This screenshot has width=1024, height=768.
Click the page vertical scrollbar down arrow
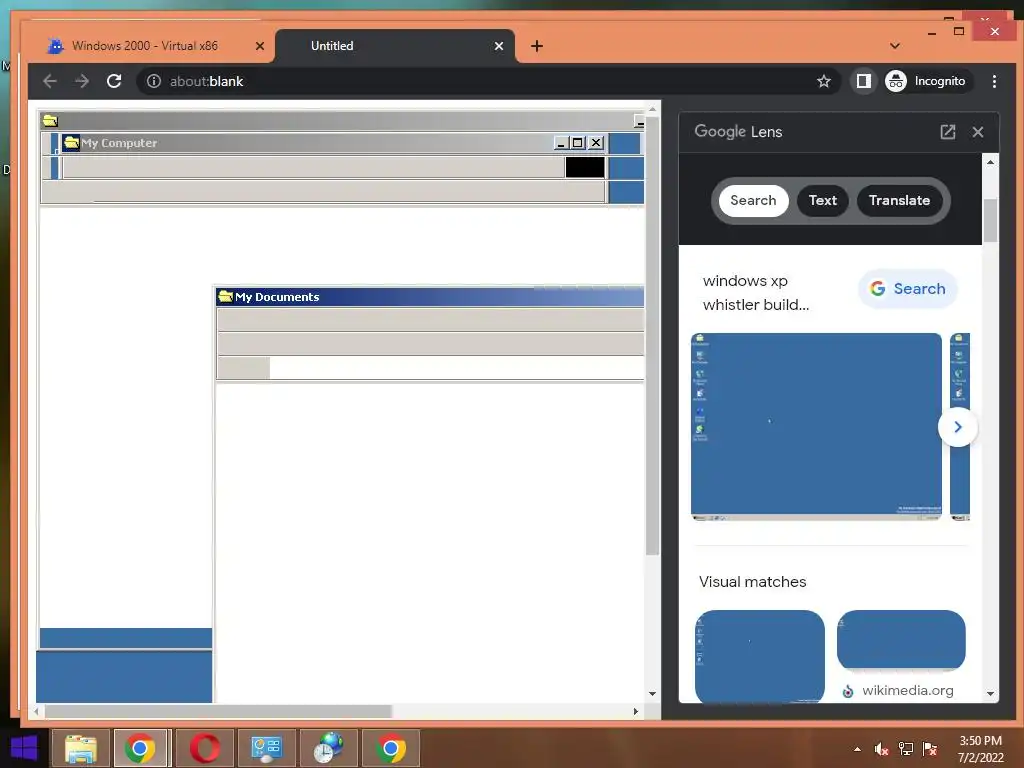652,694
